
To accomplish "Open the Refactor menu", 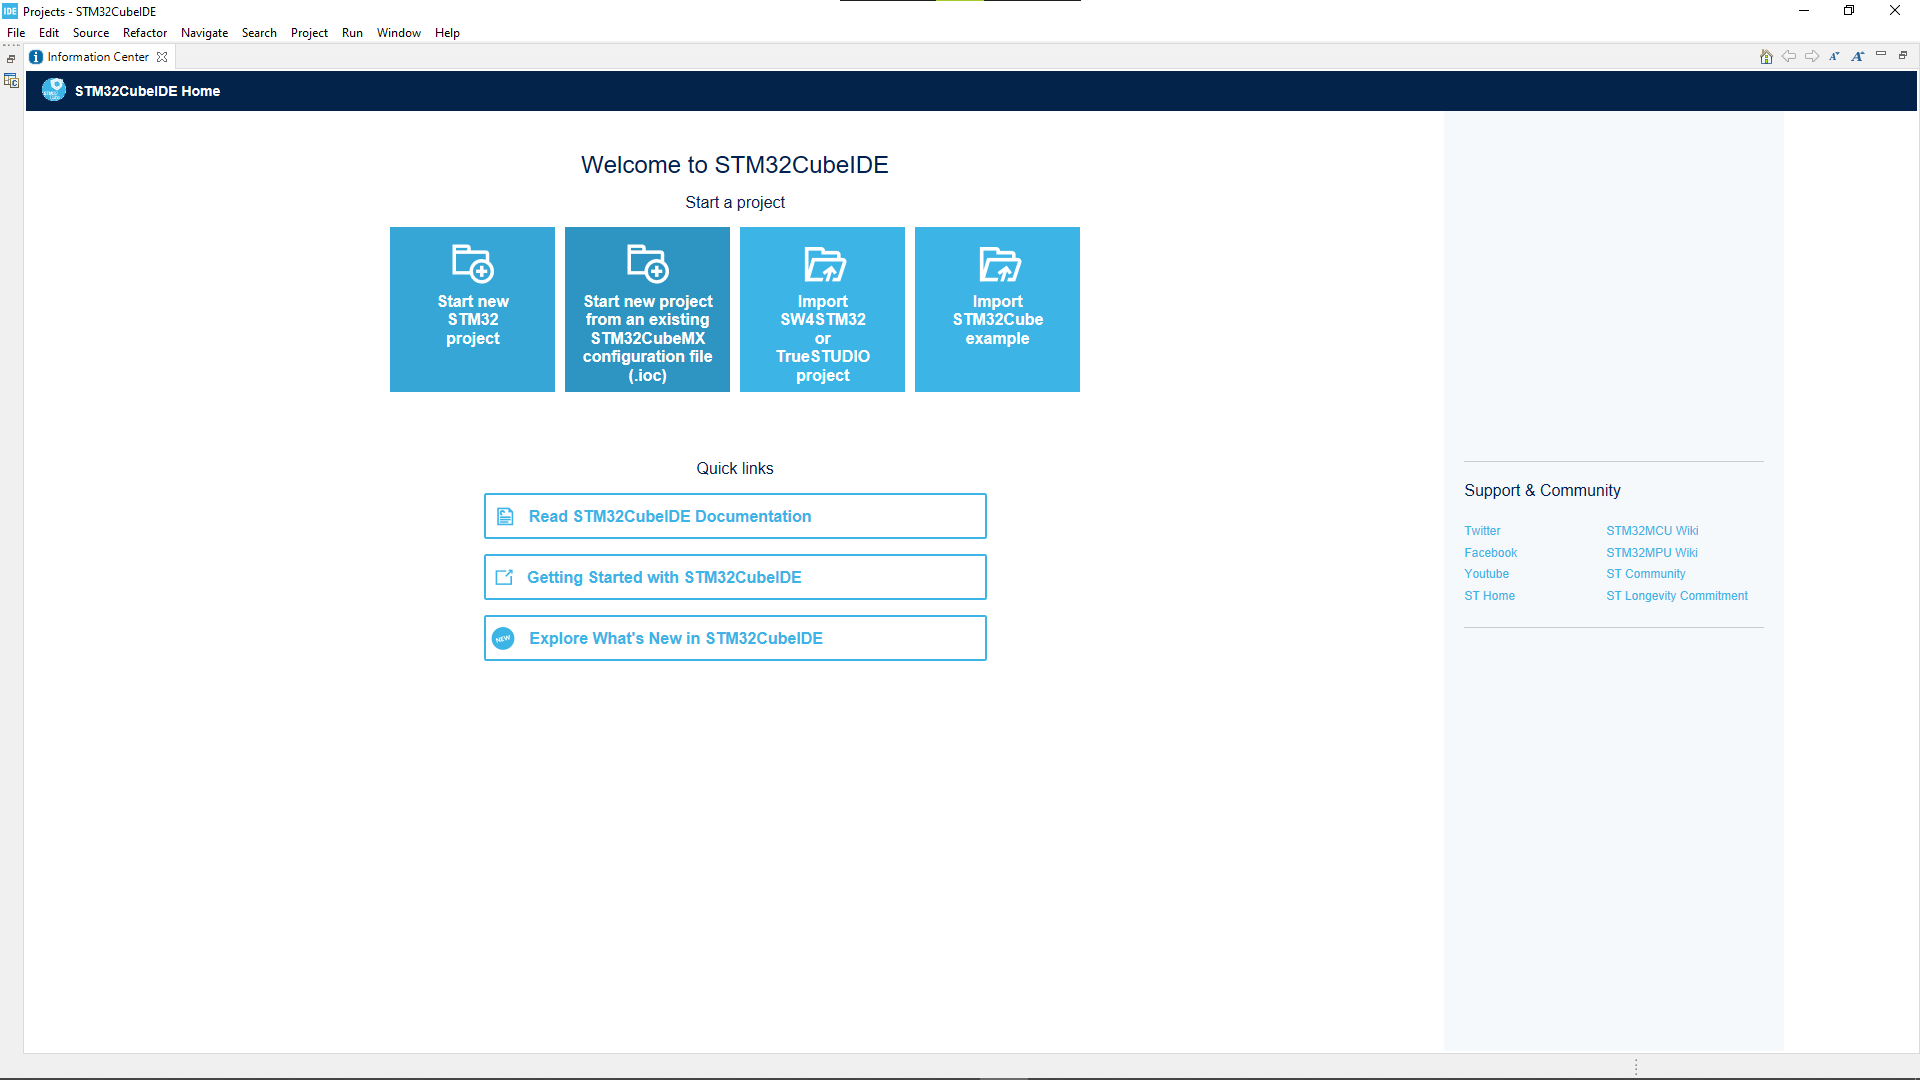I will (x=145, y=33).
